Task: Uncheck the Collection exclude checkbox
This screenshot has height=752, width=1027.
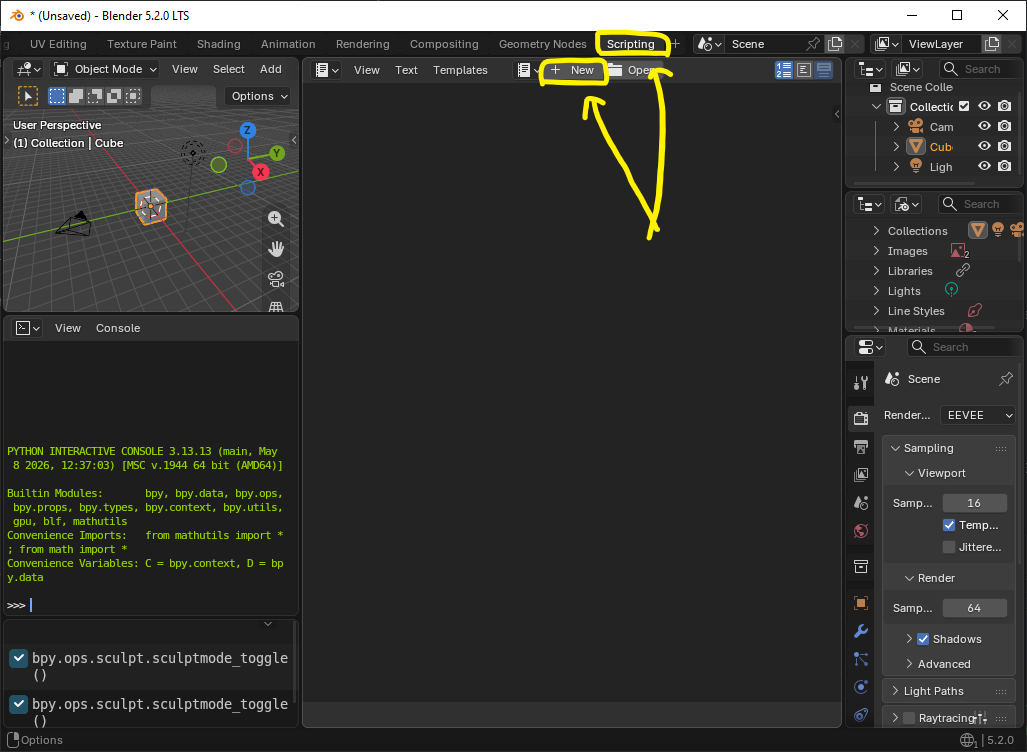Action: coord(963,106)
